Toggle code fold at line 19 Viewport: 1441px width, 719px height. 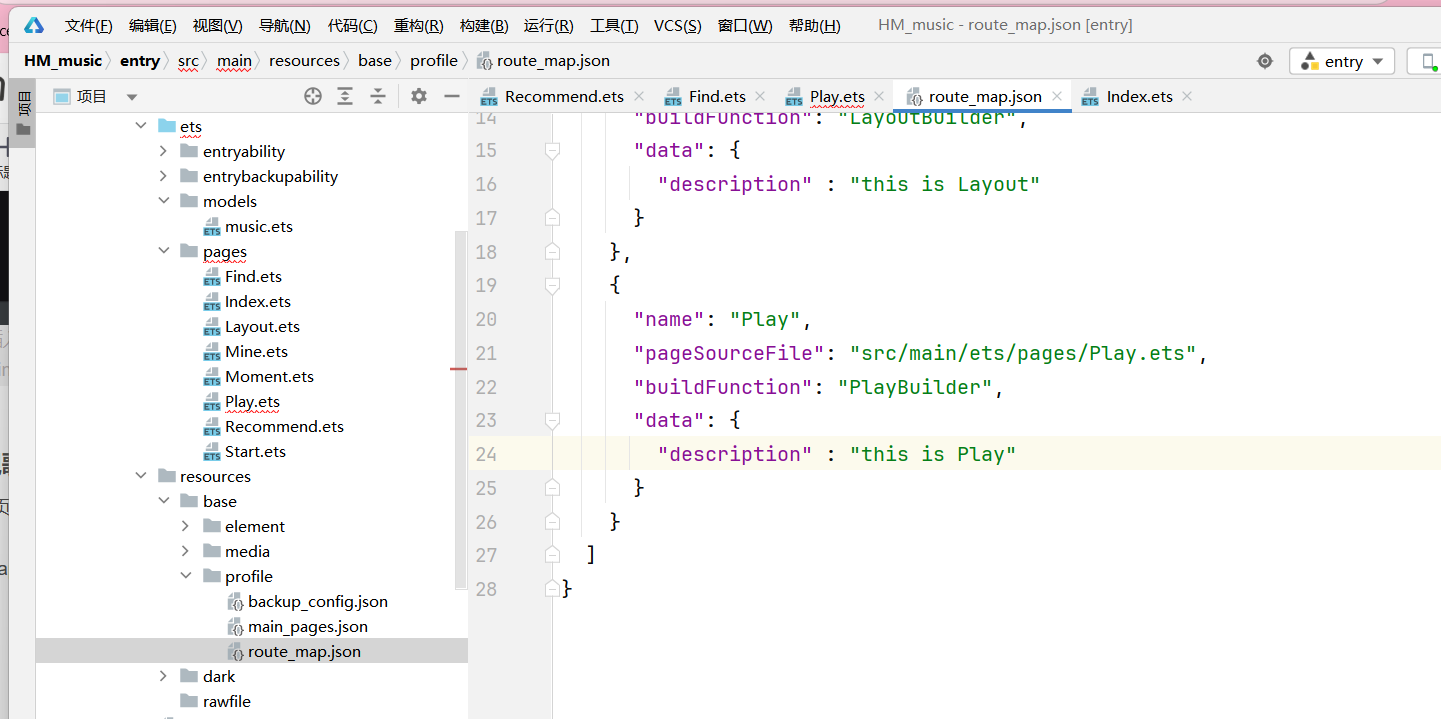(552, 285)
